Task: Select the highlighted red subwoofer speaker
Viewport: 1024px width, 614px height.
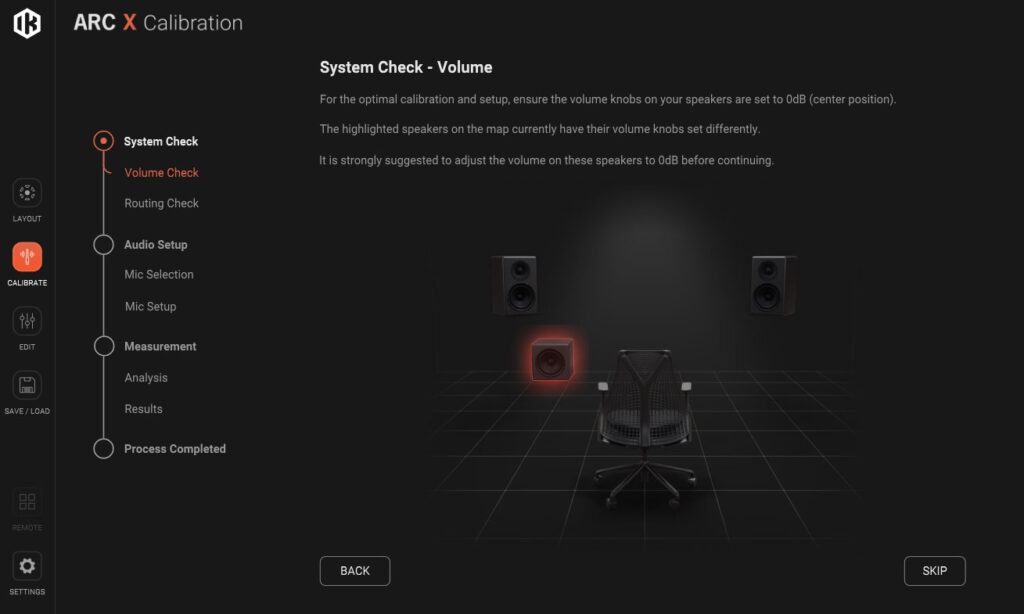Action: (x=552, y=359)
